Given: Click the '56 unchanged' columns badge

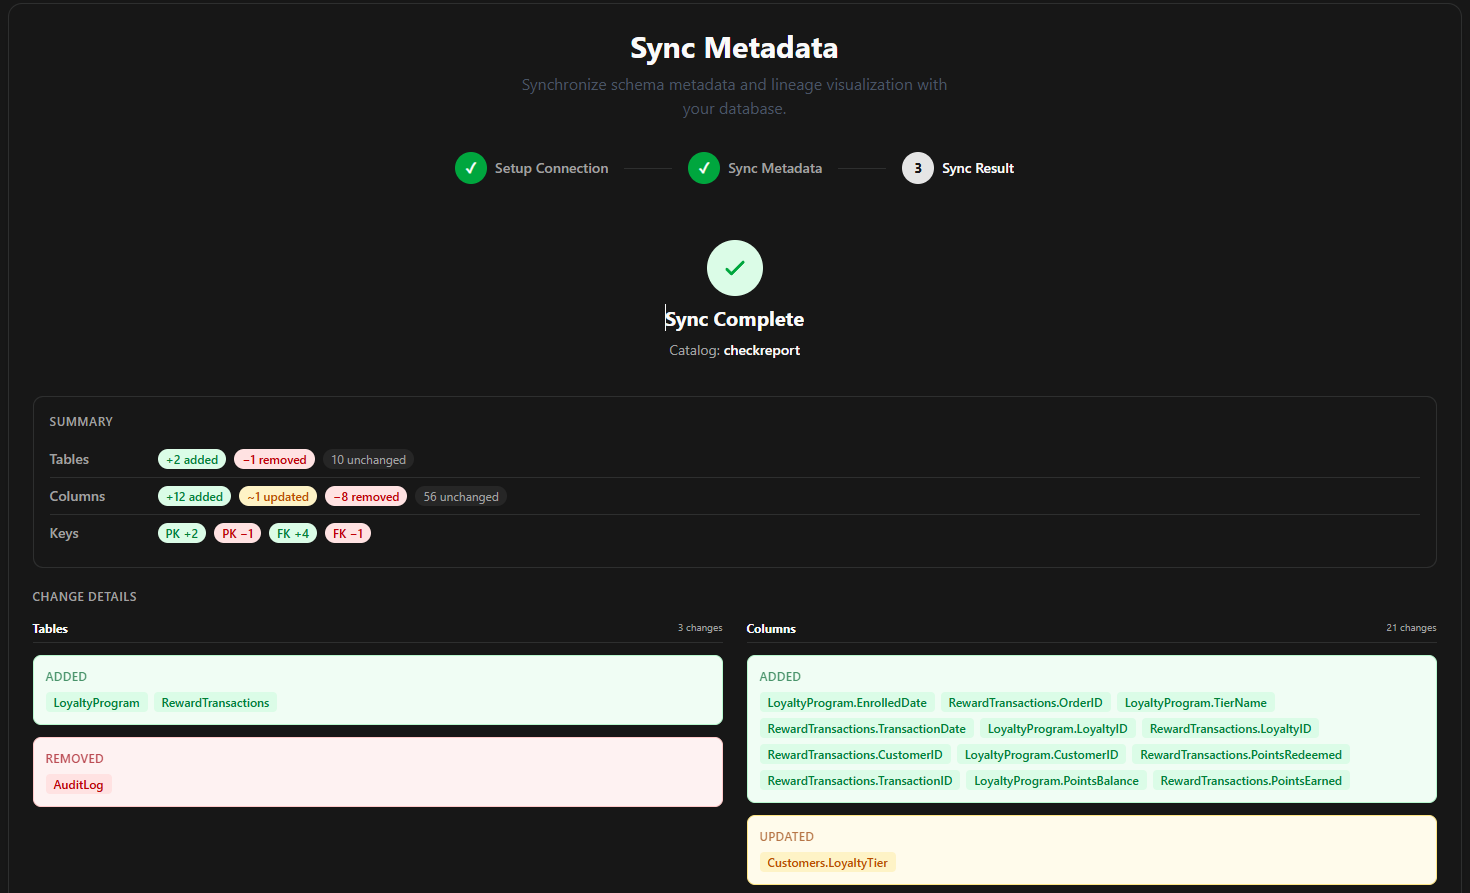Looking at the screenshot, I should (461, 496).
